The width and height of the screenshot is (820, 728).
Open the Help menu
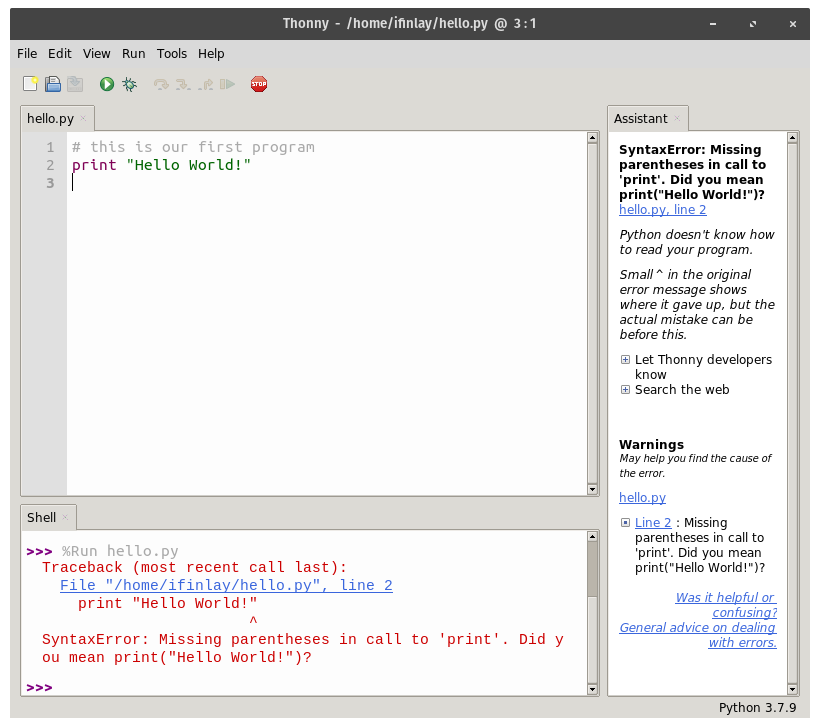tap(211, 53)
